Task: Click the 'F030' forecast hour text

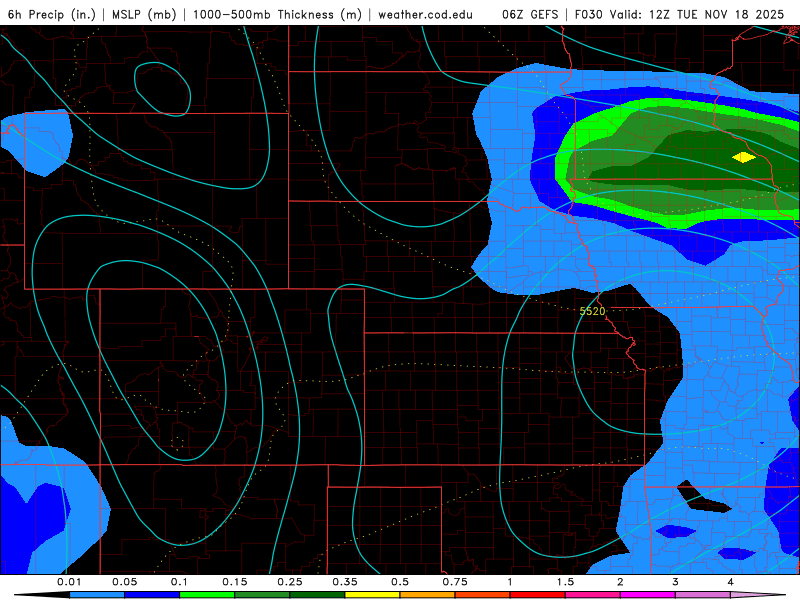Action: point(589,14)
